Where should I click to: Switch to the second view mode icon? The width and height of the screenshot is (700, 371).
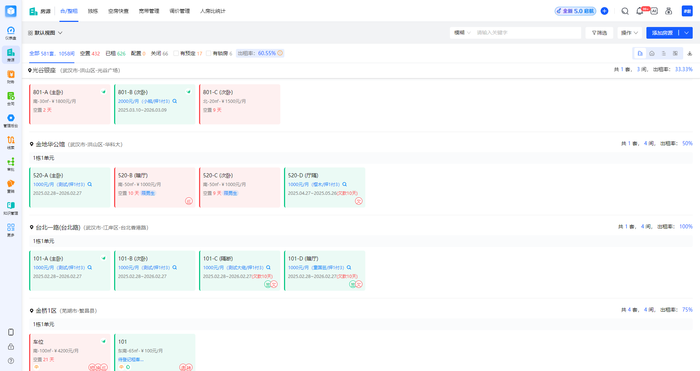[x=652, y=53]
